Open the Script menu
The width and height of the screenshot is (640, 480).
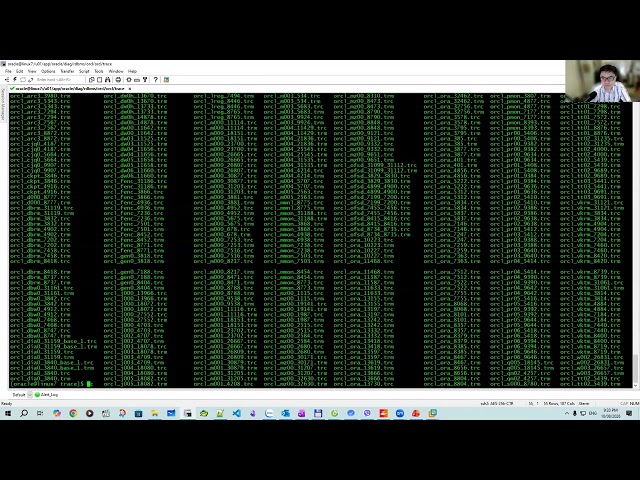[84, 71]
